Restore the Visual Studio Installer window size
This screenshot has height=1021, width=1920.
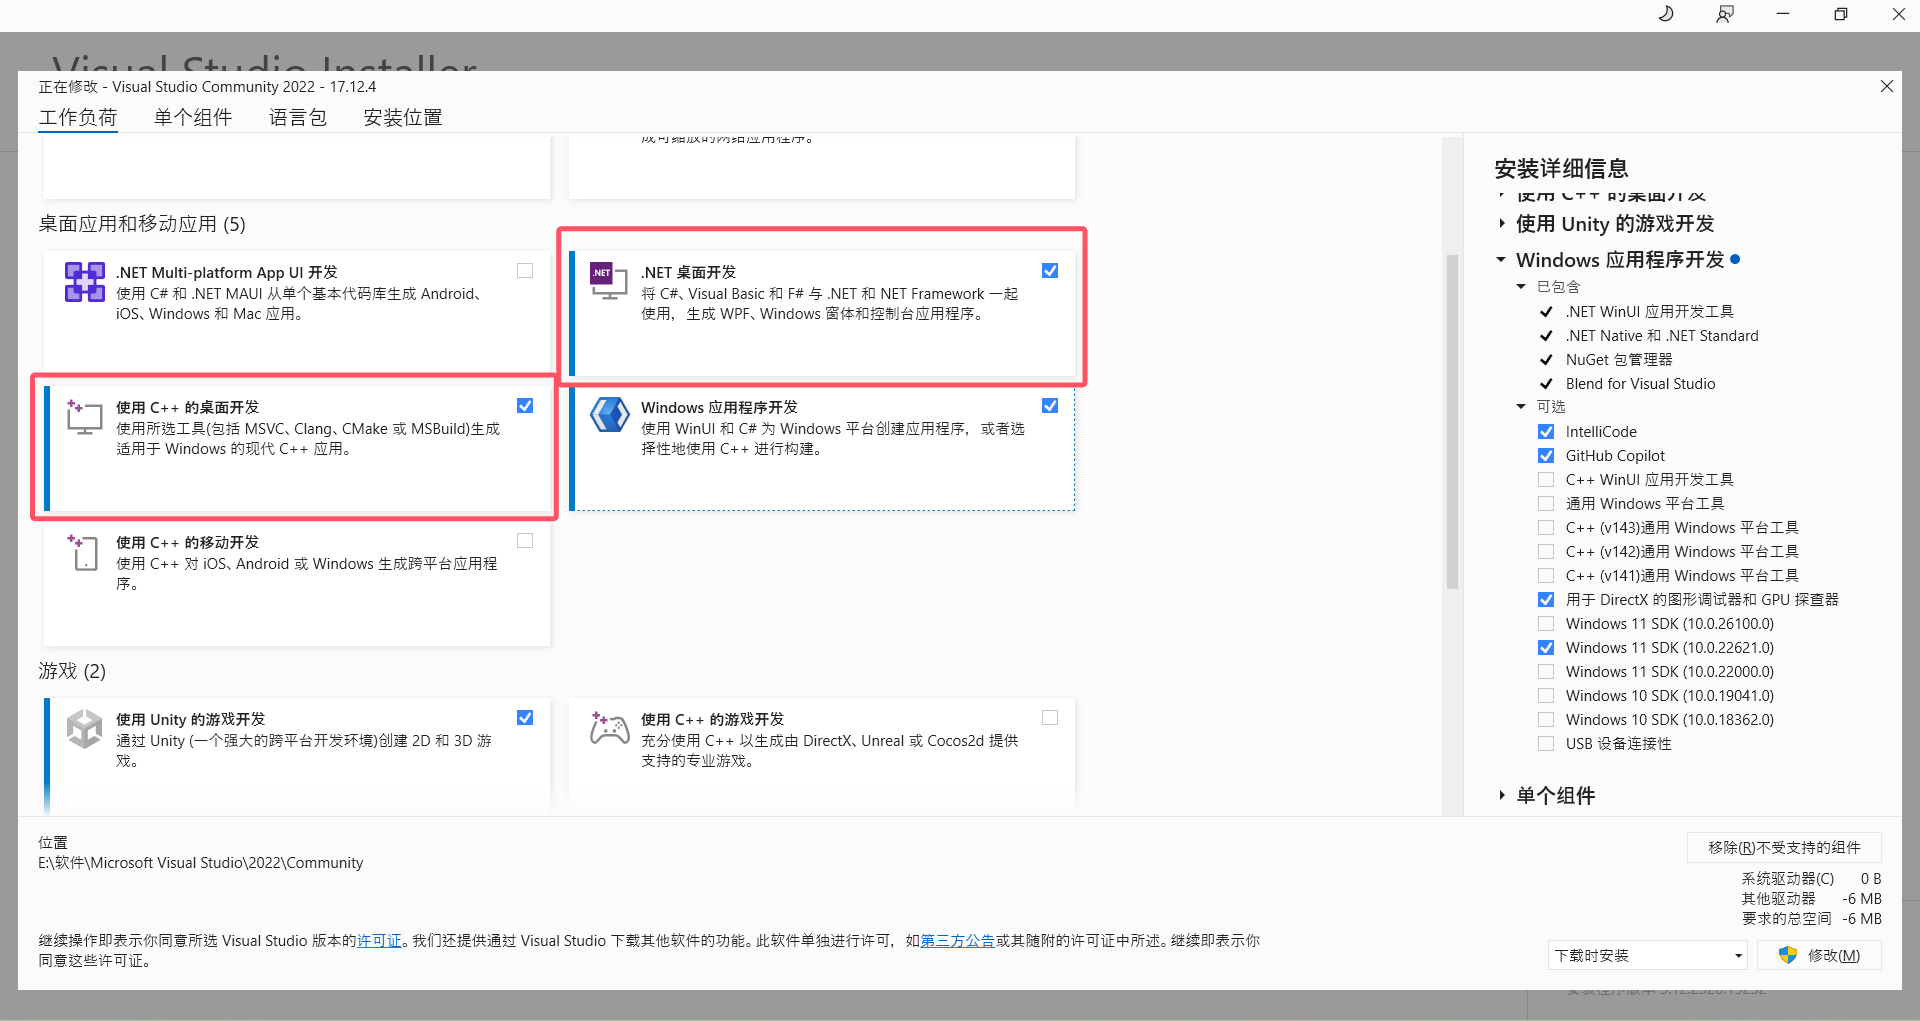pyautogui.click(x=1841, y=14)
